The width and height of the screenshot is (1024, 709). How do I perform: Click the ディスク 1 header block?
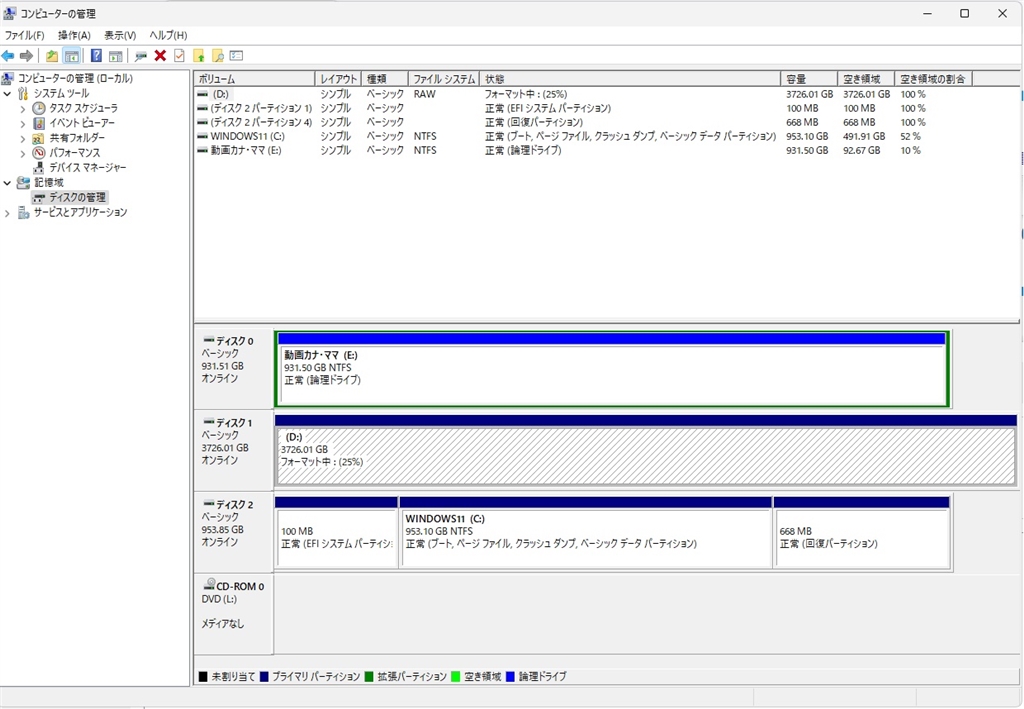pyautogui.click(x=234, y=450)
